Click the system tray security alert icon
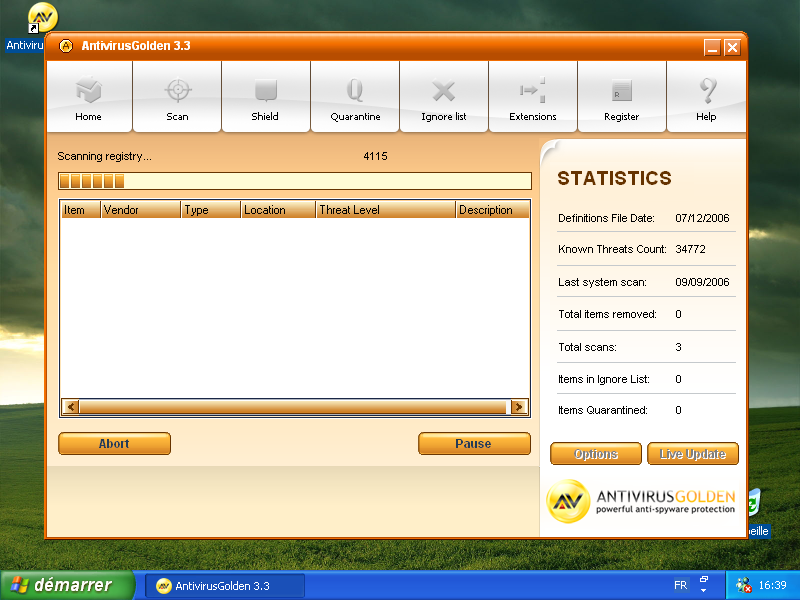Screen dimensions: 800x600 [x=743, y=585]
